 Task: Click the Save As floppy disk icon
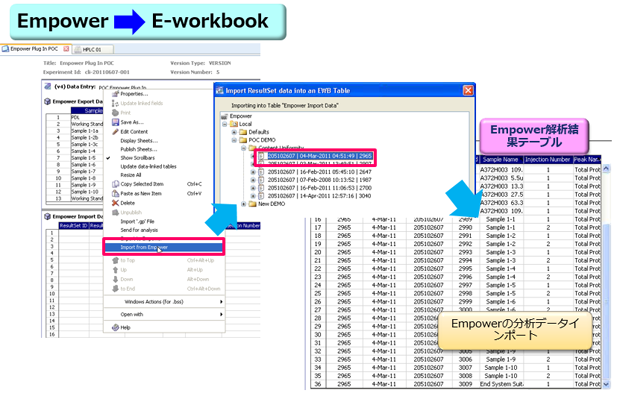point(115,122)
